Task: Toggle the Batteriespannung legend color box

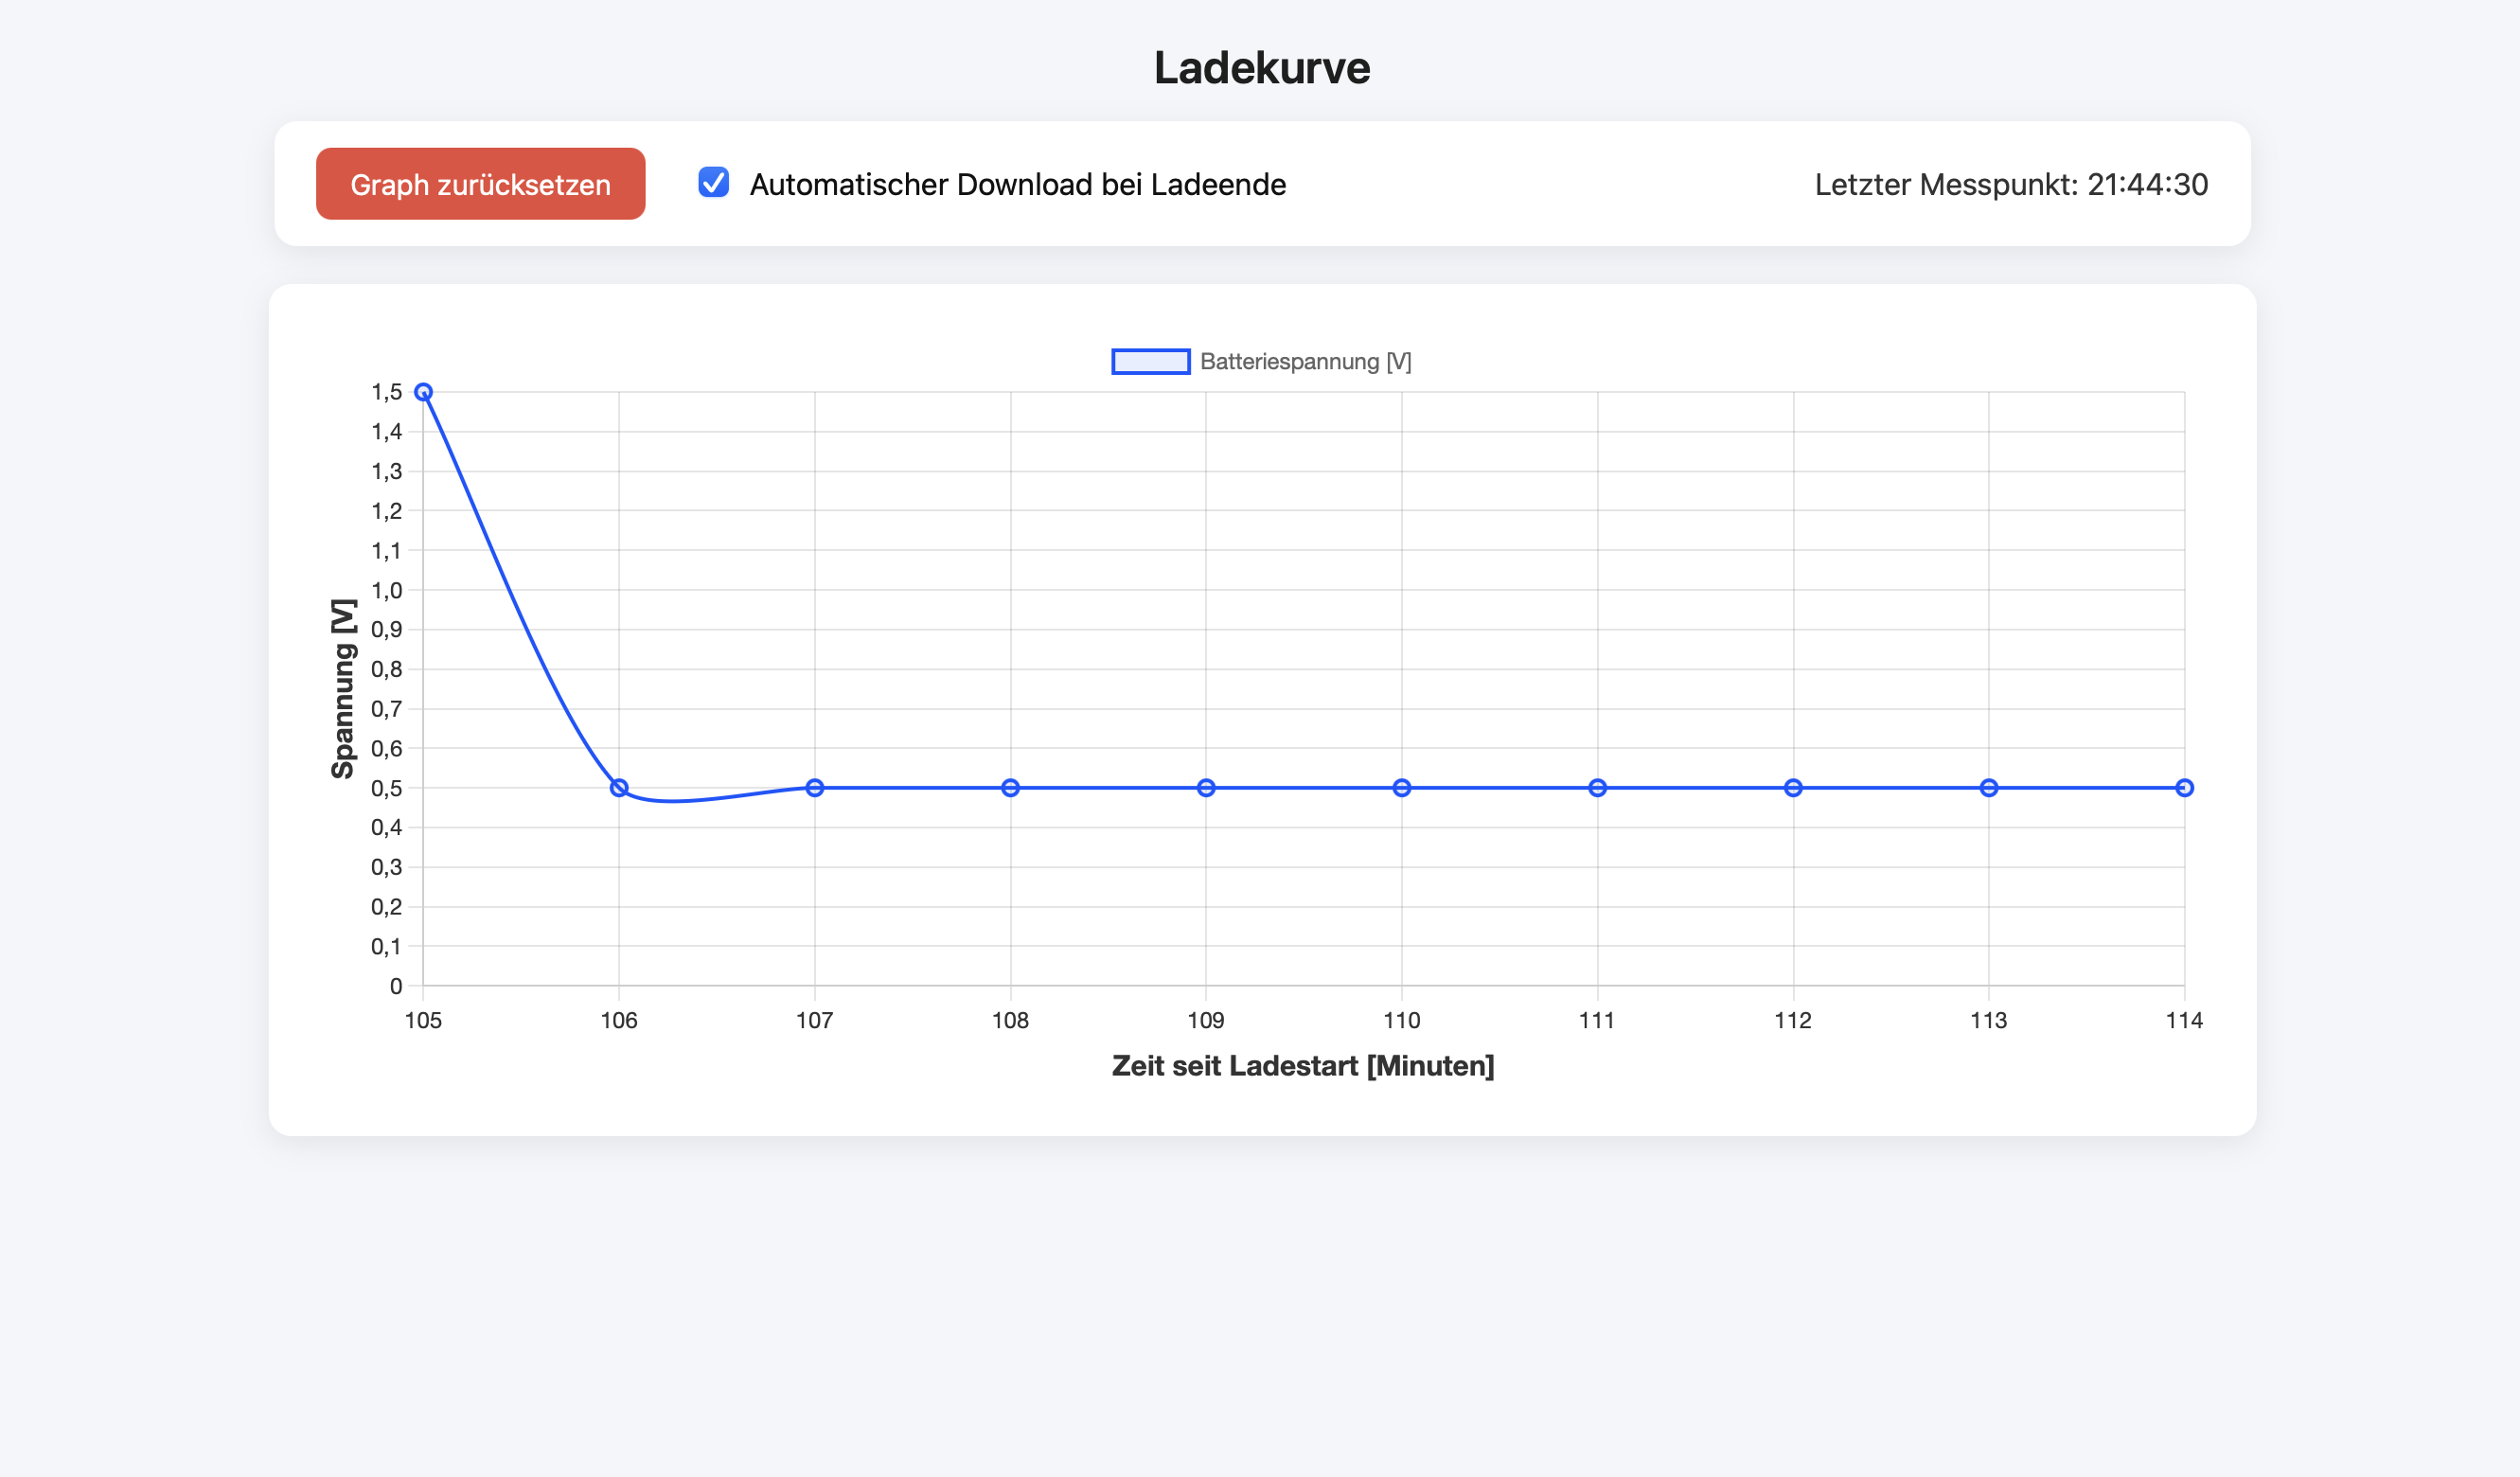Action: (1150, 361)
